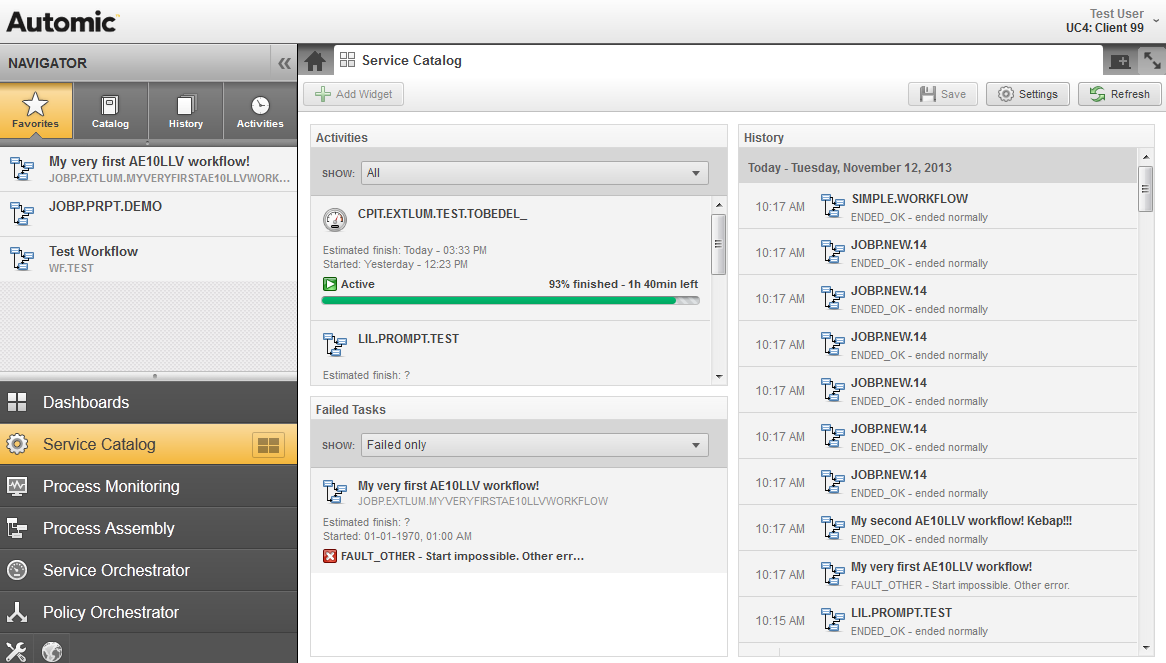1166x663 pixels.
Task: Click the grid layout icon in Service Catalog row
Action: 268,445
